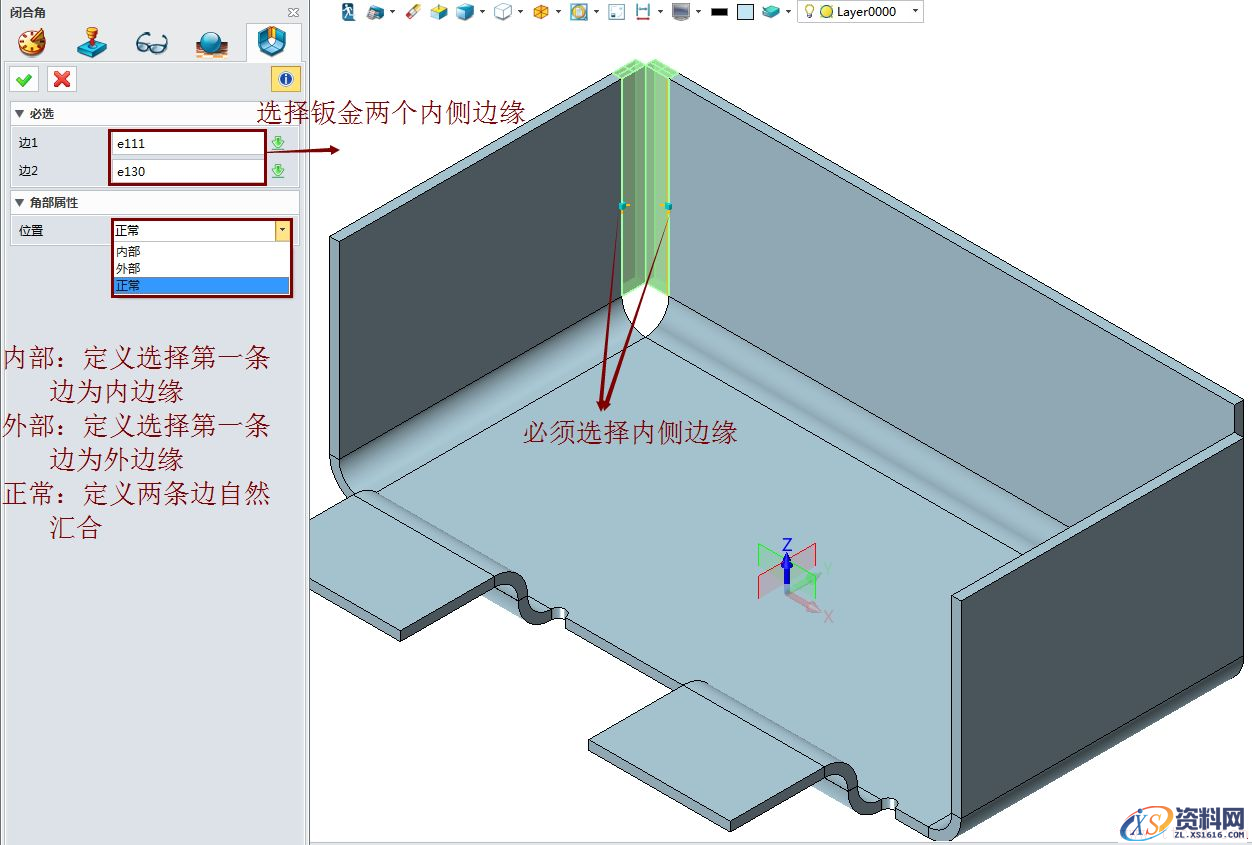Click the glasses visualization tab icon
The width and height of the screenshot is (1252, 845).
[151, 42]
